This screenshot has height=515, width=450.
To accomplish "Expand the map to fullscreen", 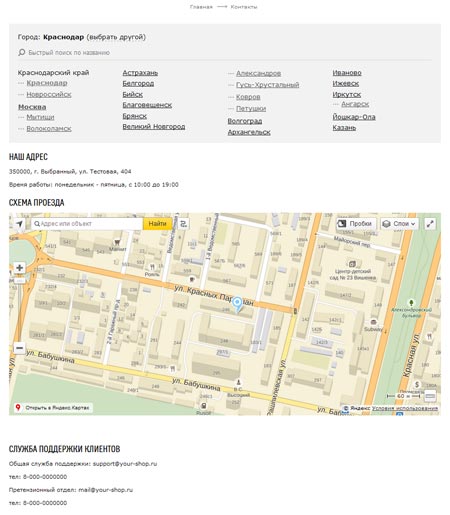I will (430, 224).
